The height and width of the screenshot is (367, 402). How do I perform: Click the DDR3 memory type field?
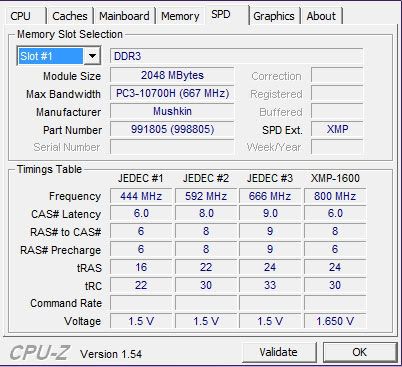236,56
